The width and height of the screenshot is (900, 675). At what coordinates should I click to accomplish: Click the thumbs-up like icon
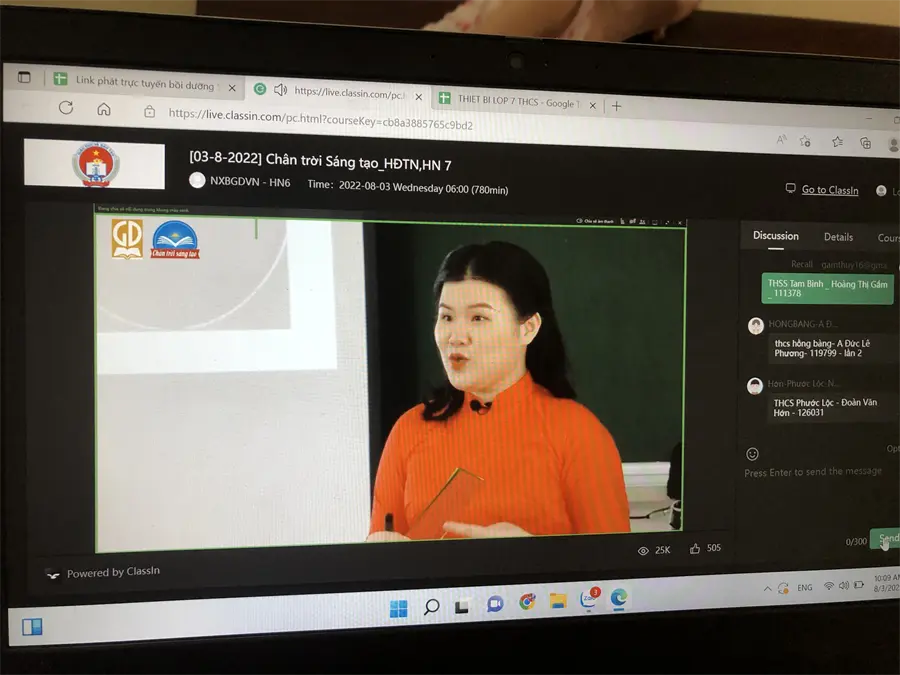695,548
